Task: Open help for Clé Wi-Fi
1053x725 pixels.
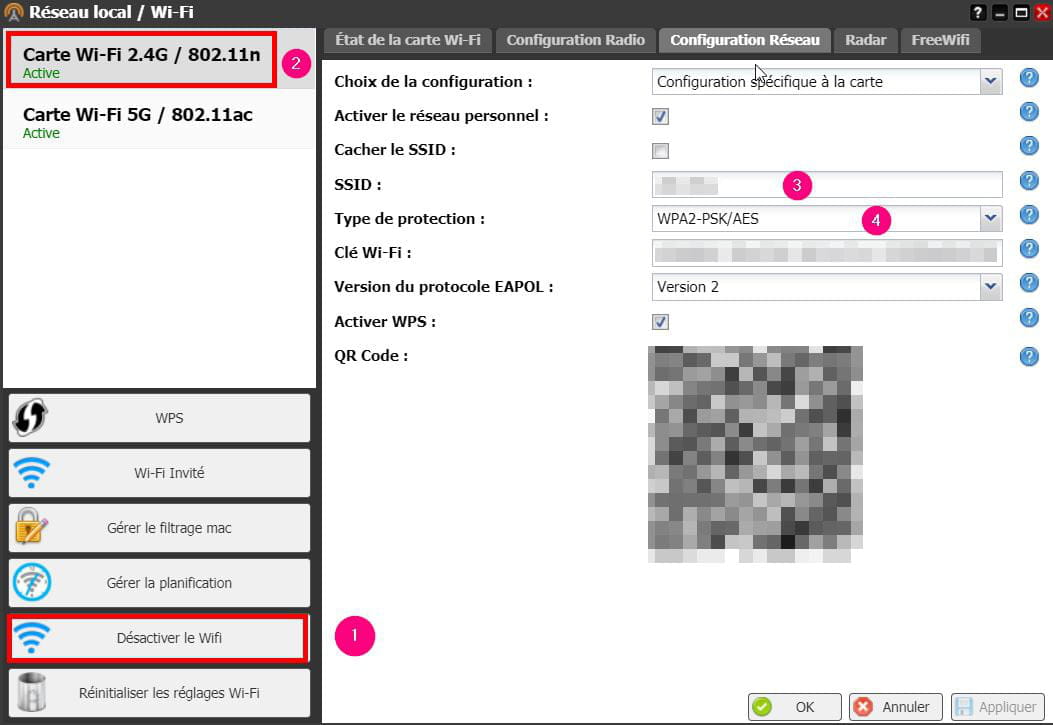Action: pyautogui.click(x=1029, y=248)
